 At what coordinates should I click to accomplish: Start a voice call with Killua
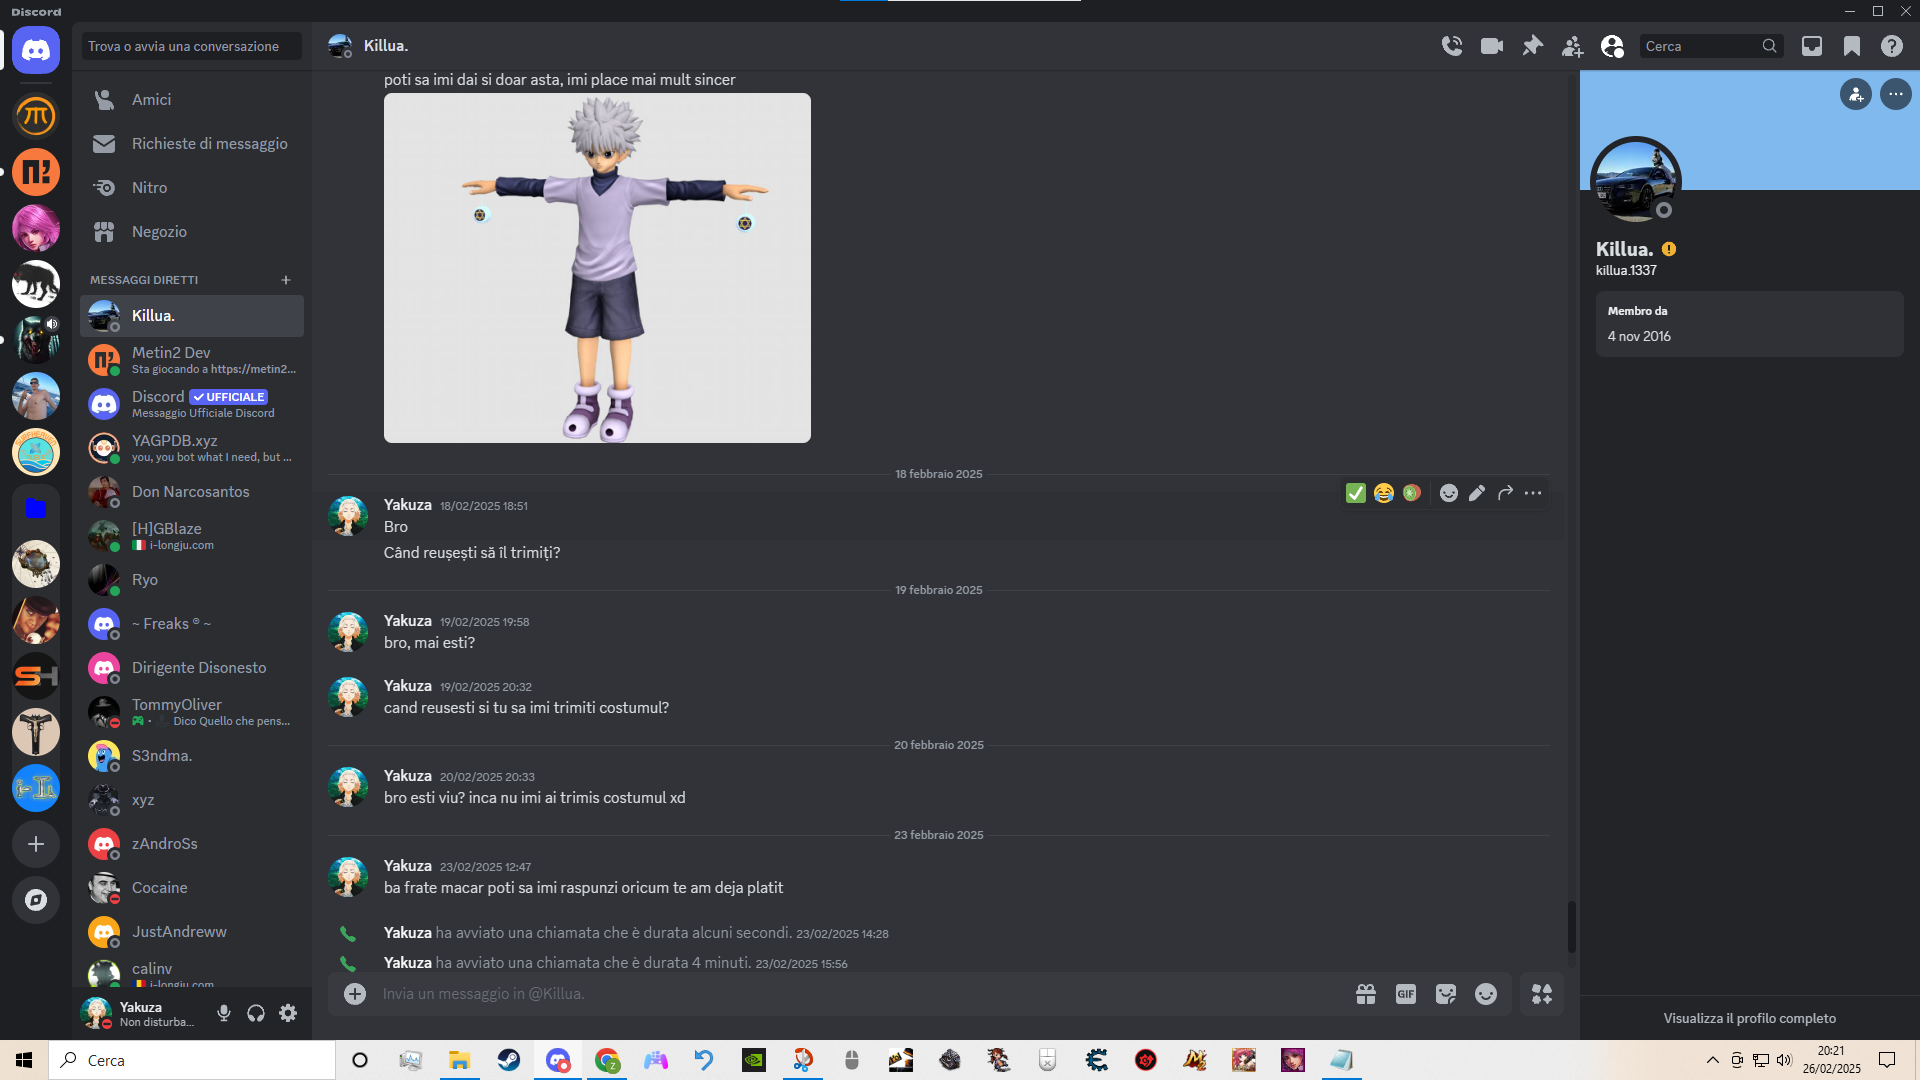(x=1452, y=46)
